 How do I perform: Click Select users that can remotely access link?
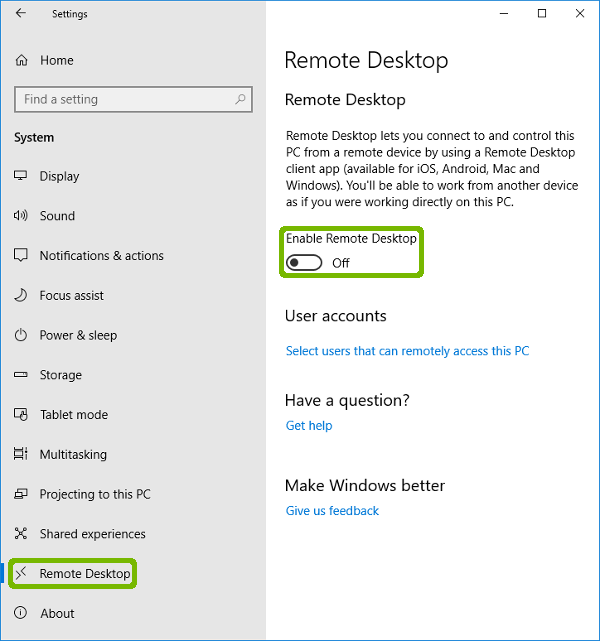pyautogui.click(x=407, y=351)
